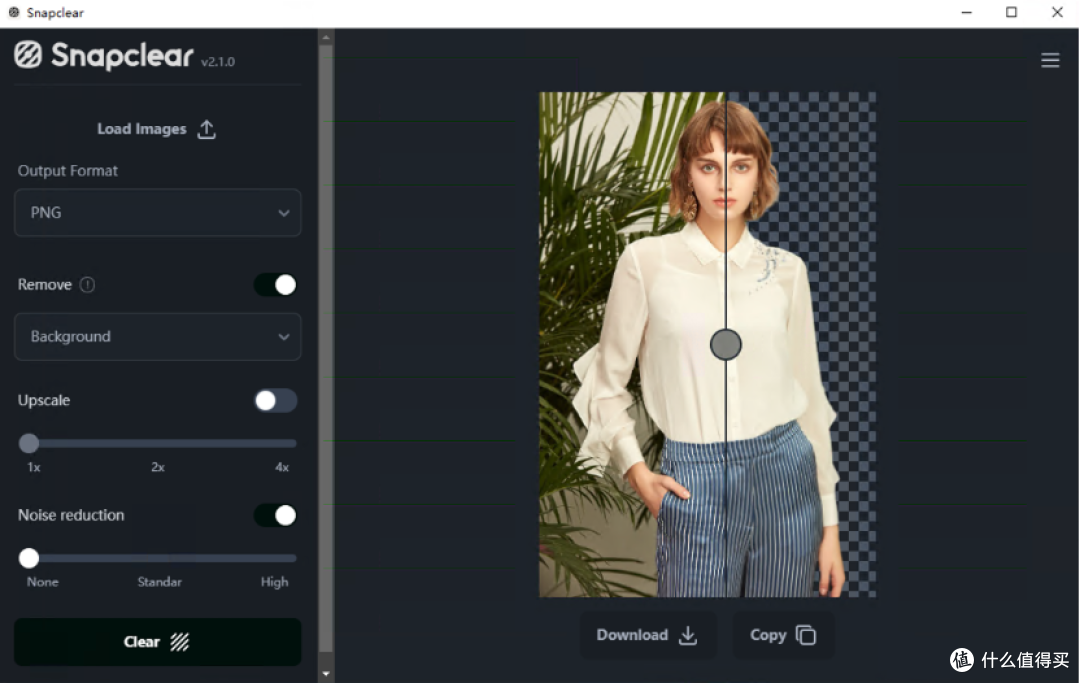Click the v2.1.0 version label
The height and width of the screenshot is (683, 1080).
(218, 62)
